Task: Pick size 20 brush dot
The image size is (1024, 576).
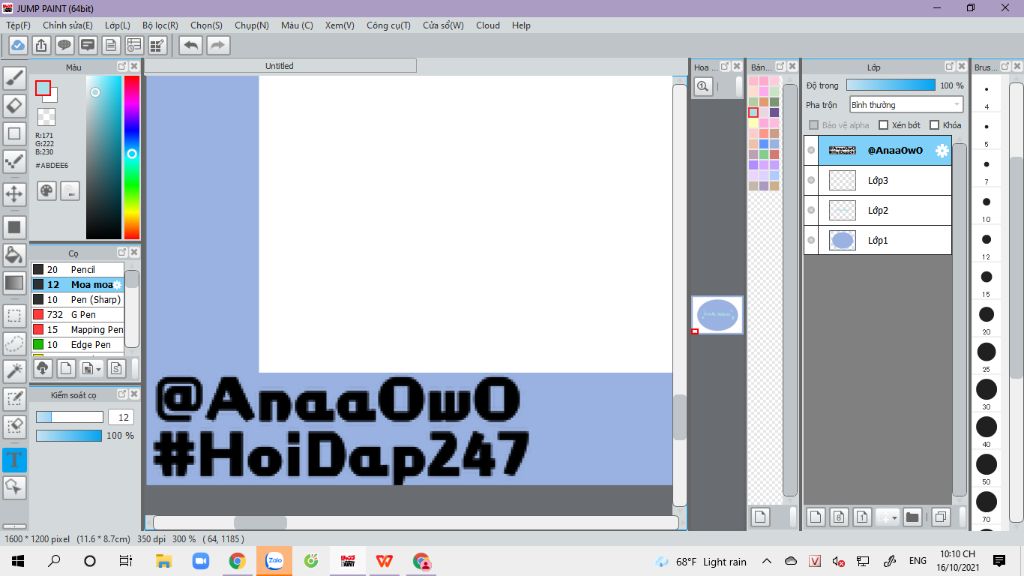Action: tap(986, 314)
